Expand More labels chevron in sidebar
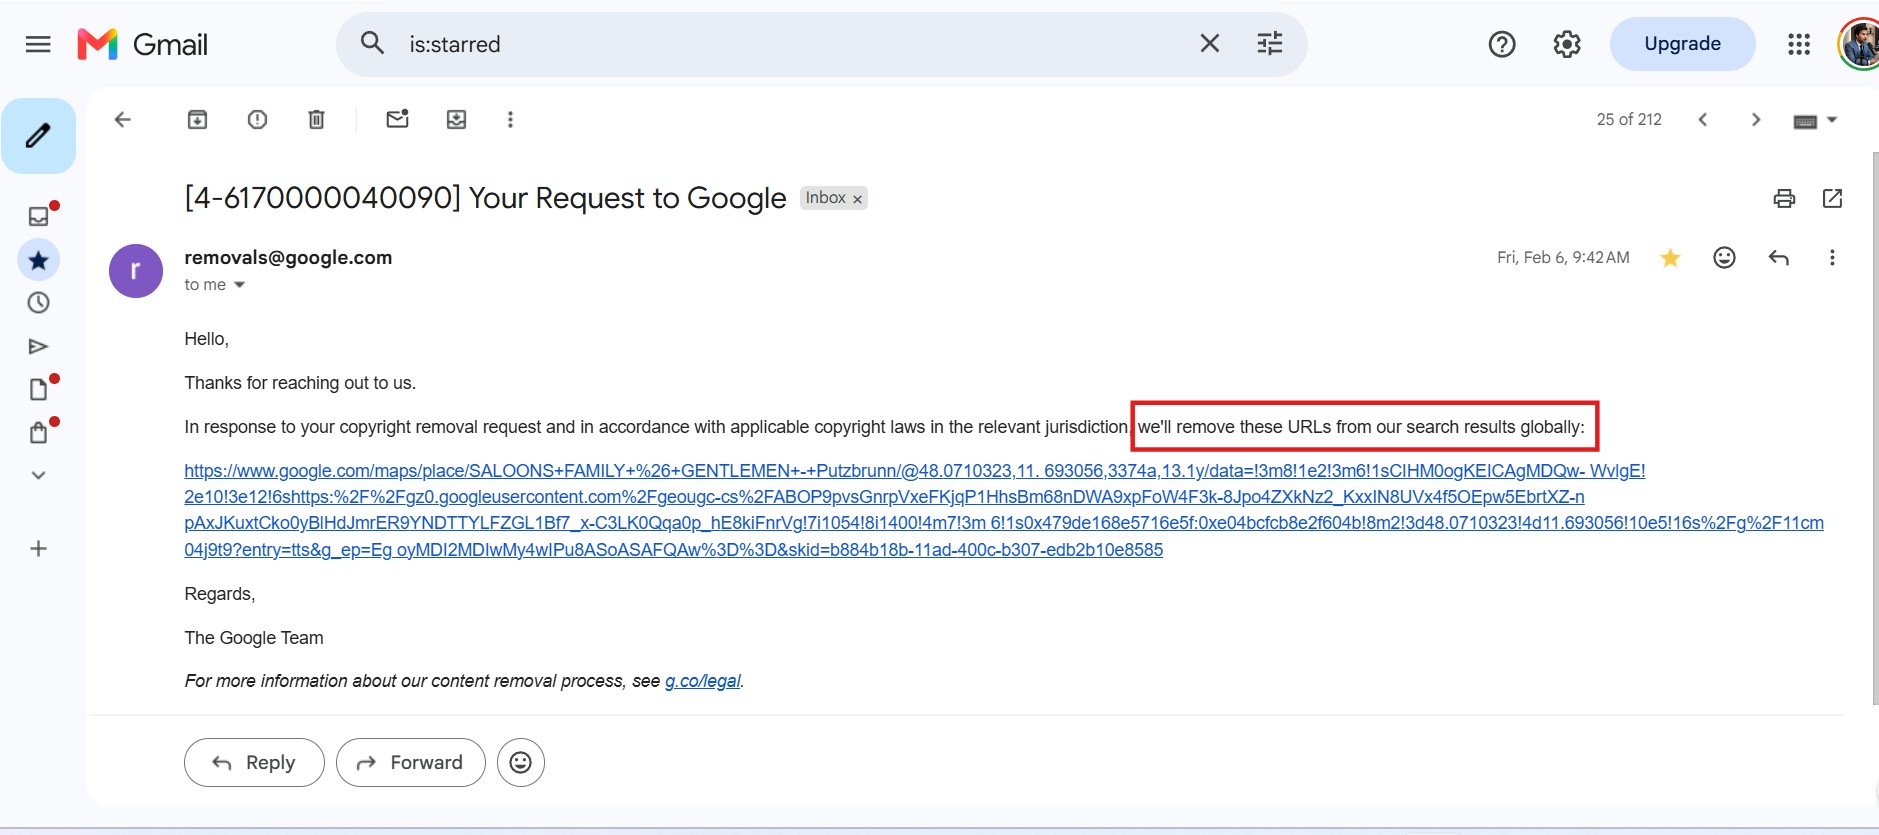The image size is (1879, 835). [38, 475]
